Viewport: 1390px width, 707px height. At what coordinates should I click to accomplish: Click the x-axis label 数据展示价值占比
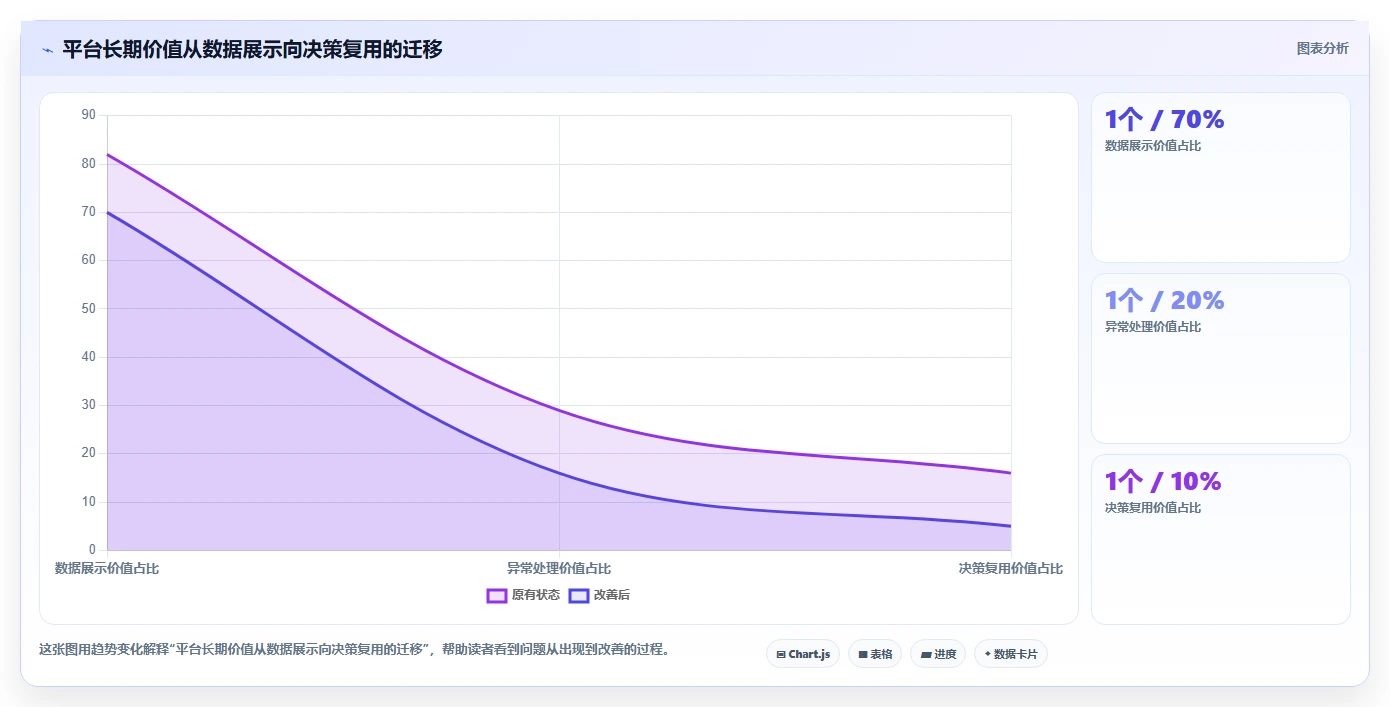coord(107,568)
